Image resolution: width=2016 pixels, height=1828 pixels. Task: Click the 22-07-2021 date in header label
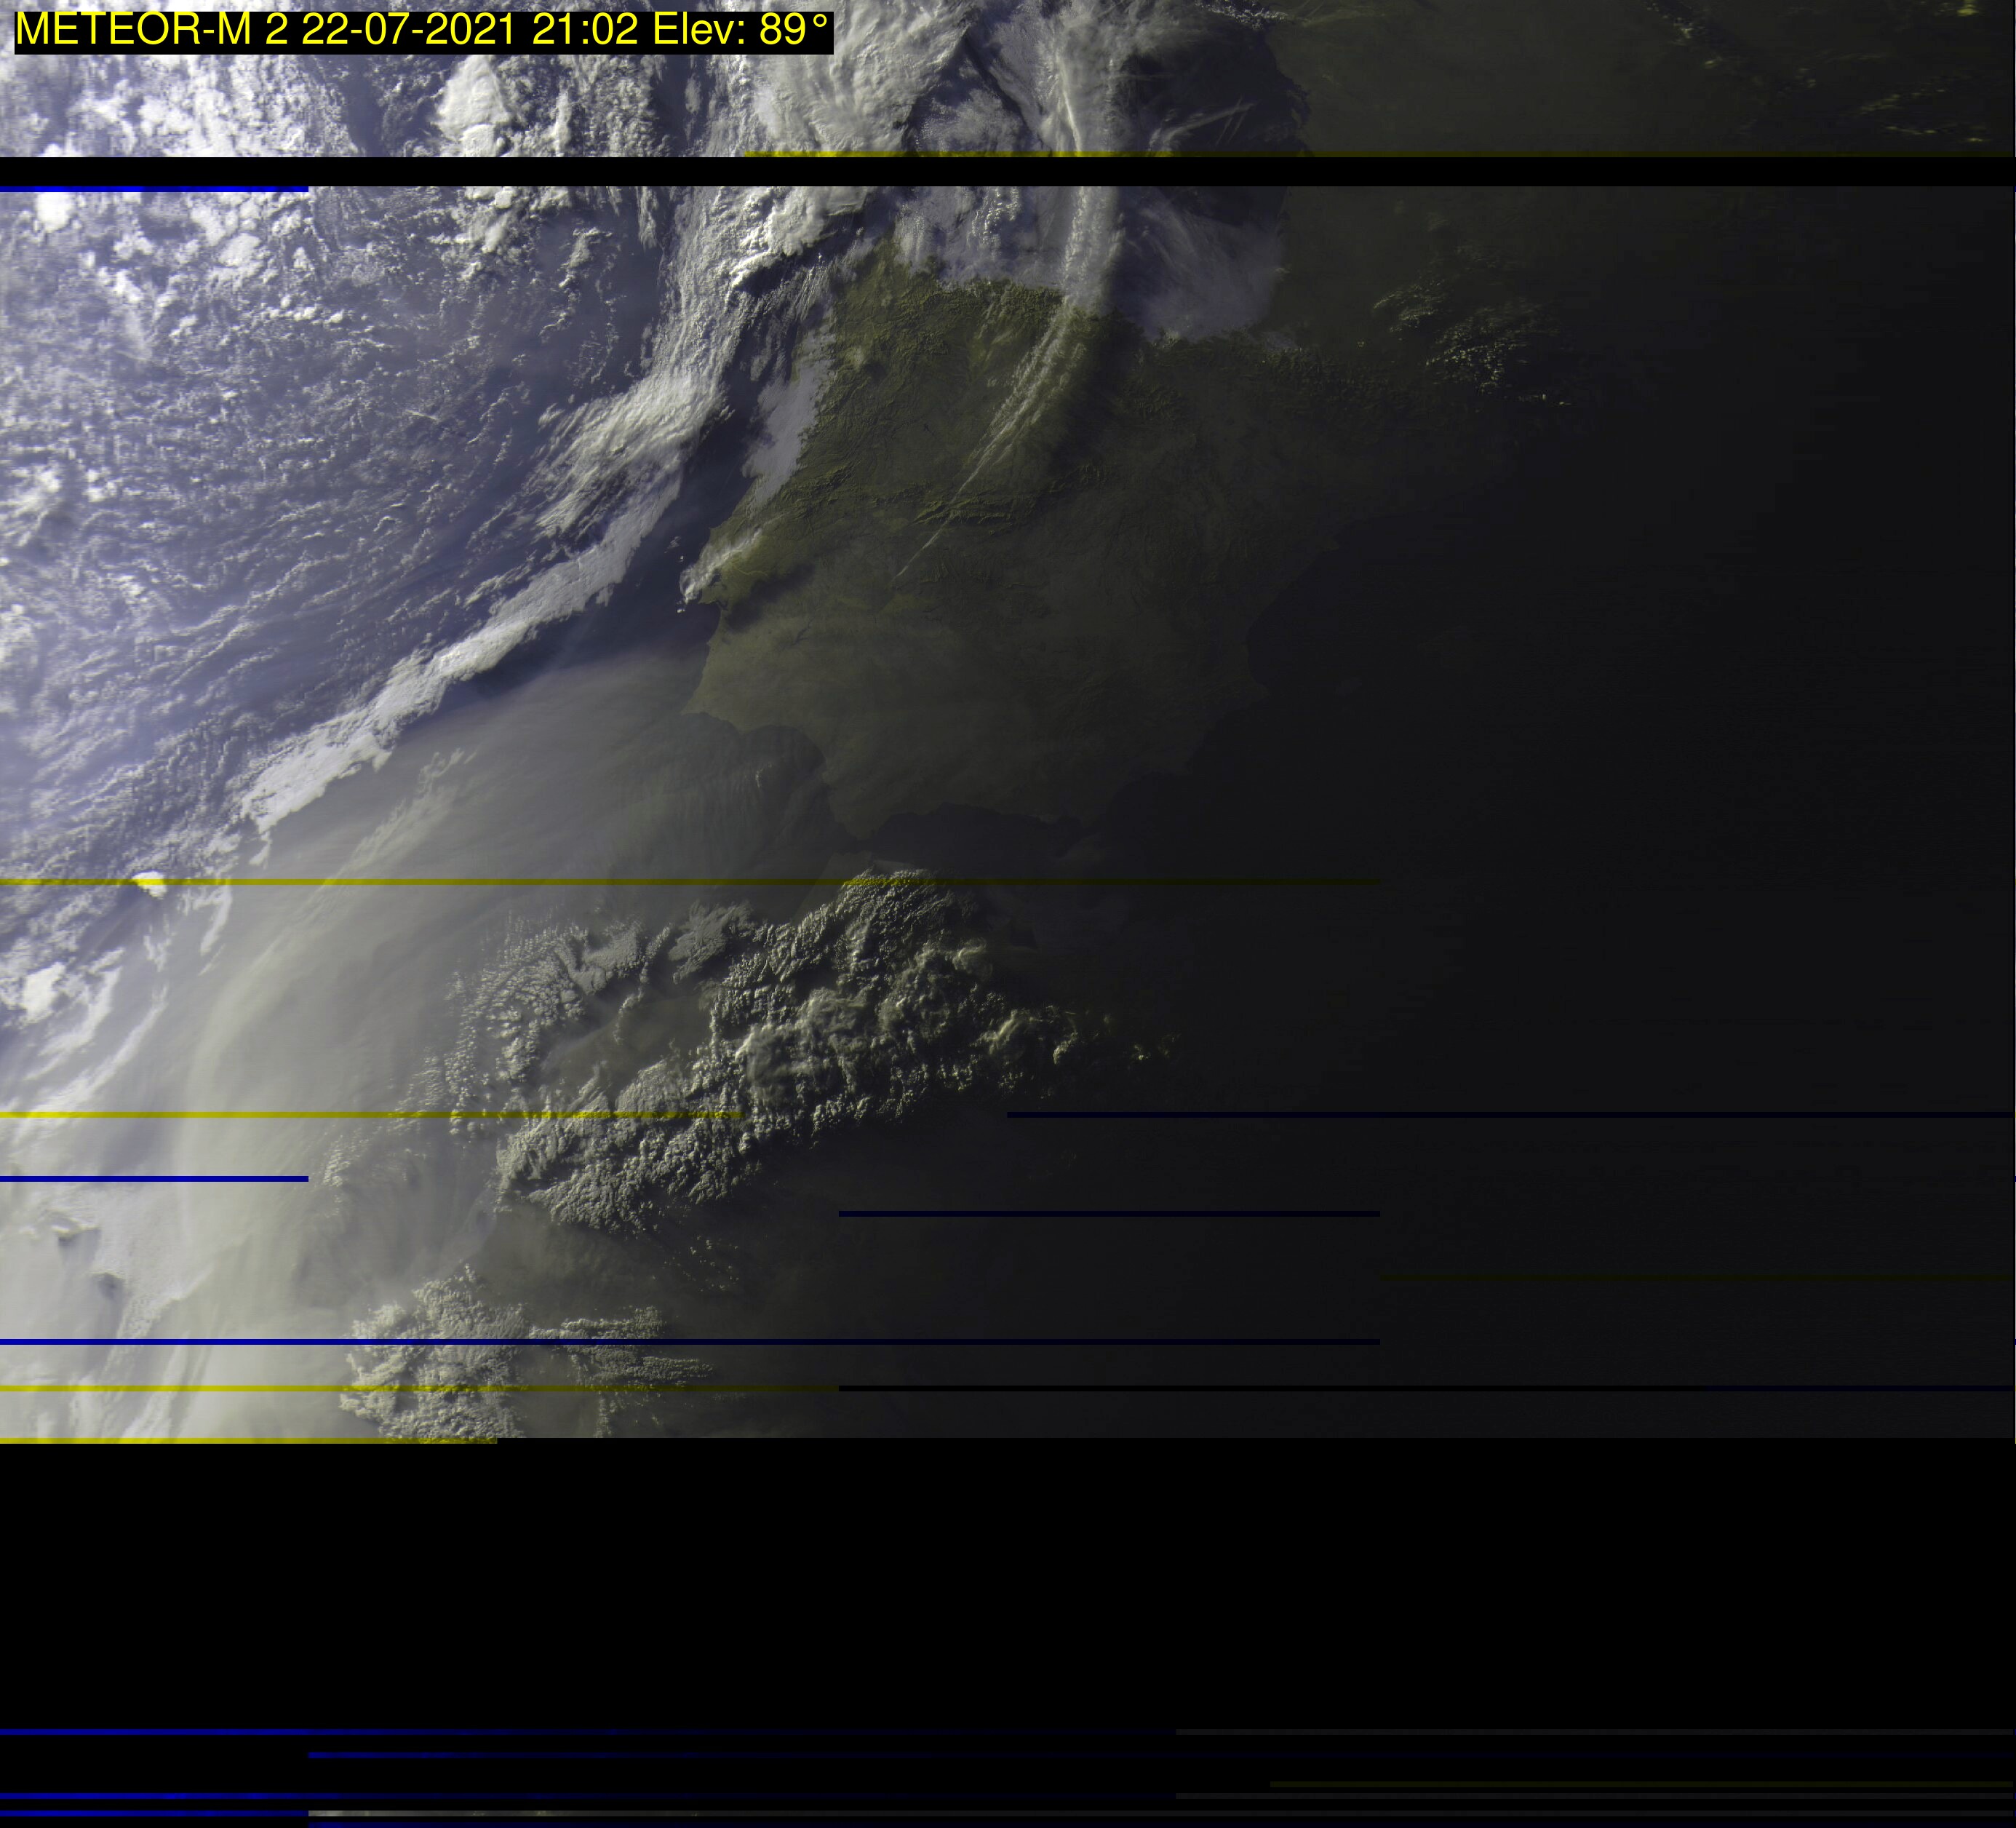tap(408, 30)
